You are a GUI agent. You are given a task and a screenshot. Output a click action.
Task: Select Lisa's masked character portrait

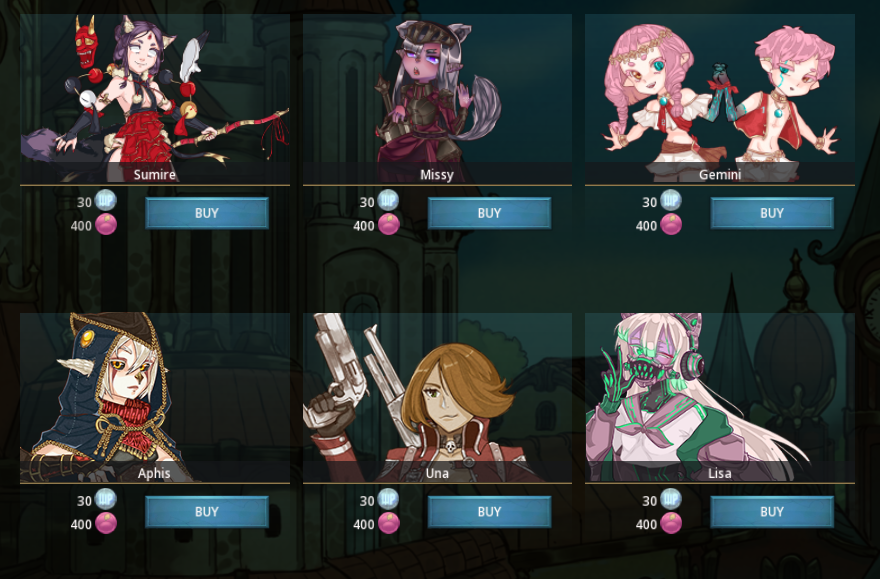coord(719,397)
